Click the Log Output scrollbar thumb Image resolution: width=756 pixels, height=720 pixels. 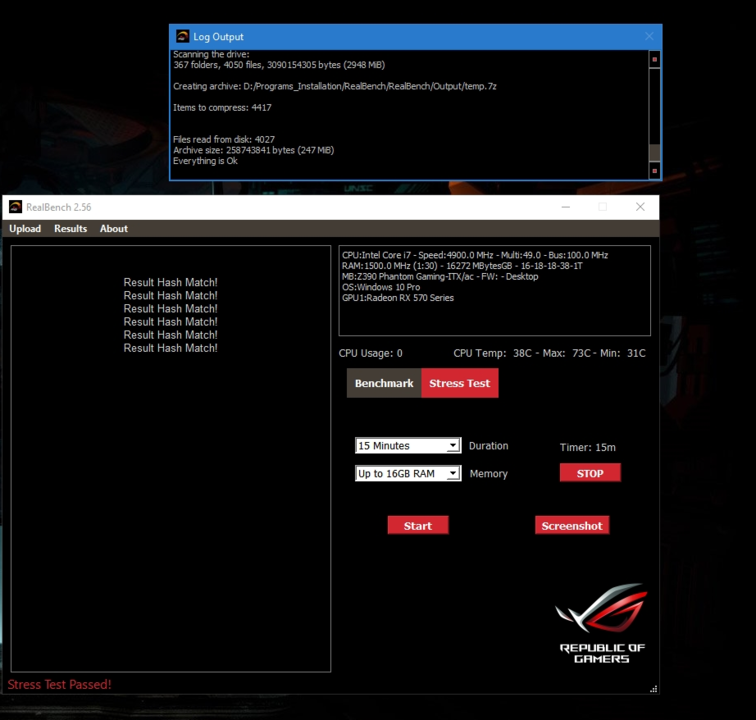pos(655,152)
